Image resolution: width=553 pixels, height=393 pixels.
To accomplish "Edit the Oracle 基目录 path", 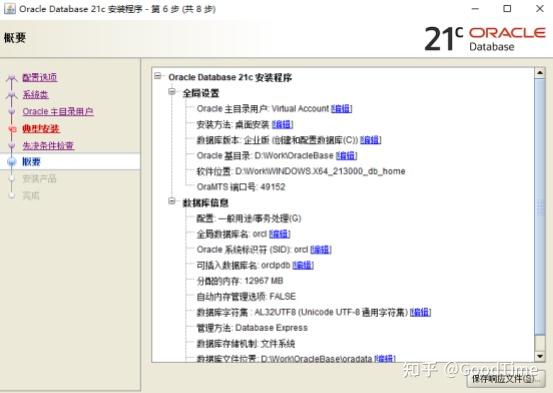I will (x=346, y=156).
